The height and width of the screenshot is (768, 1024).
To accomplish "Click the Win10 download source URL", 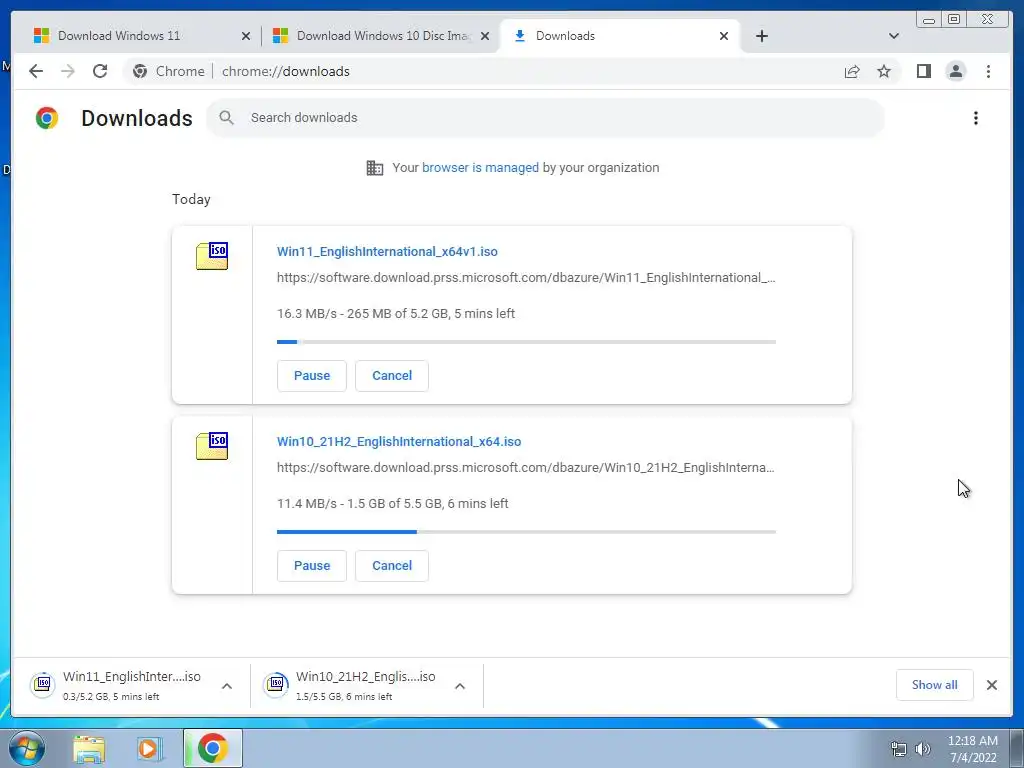I will 526,468.
